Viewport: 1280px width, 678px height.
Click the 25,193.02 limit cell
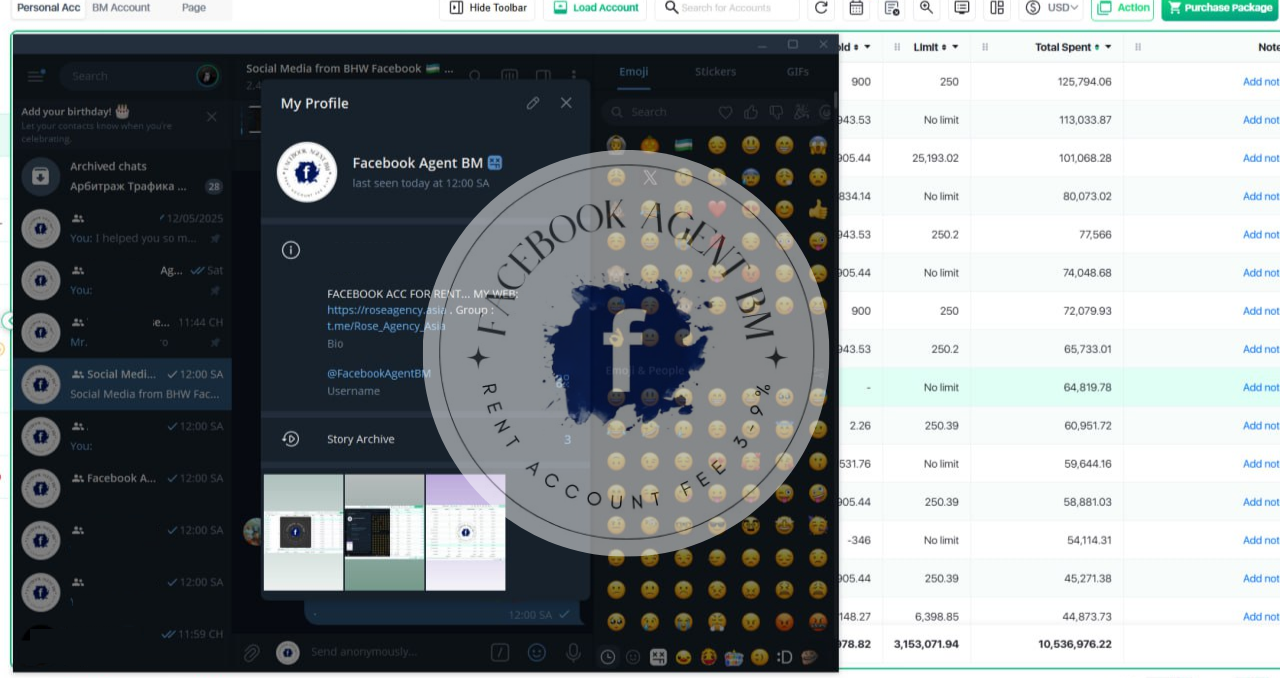(x=935, y=158)
